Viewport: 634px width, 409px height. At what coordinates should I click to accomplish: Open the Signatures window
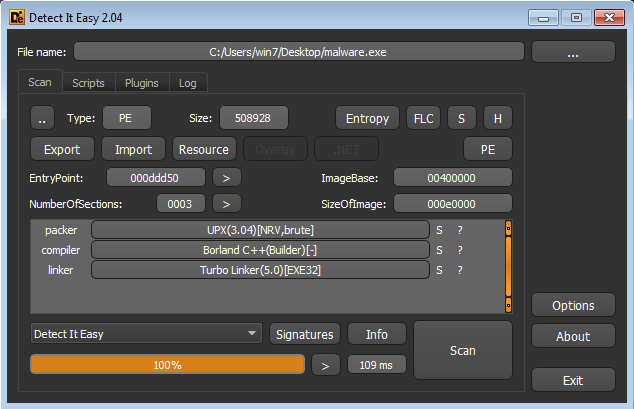tap(305, 334)
